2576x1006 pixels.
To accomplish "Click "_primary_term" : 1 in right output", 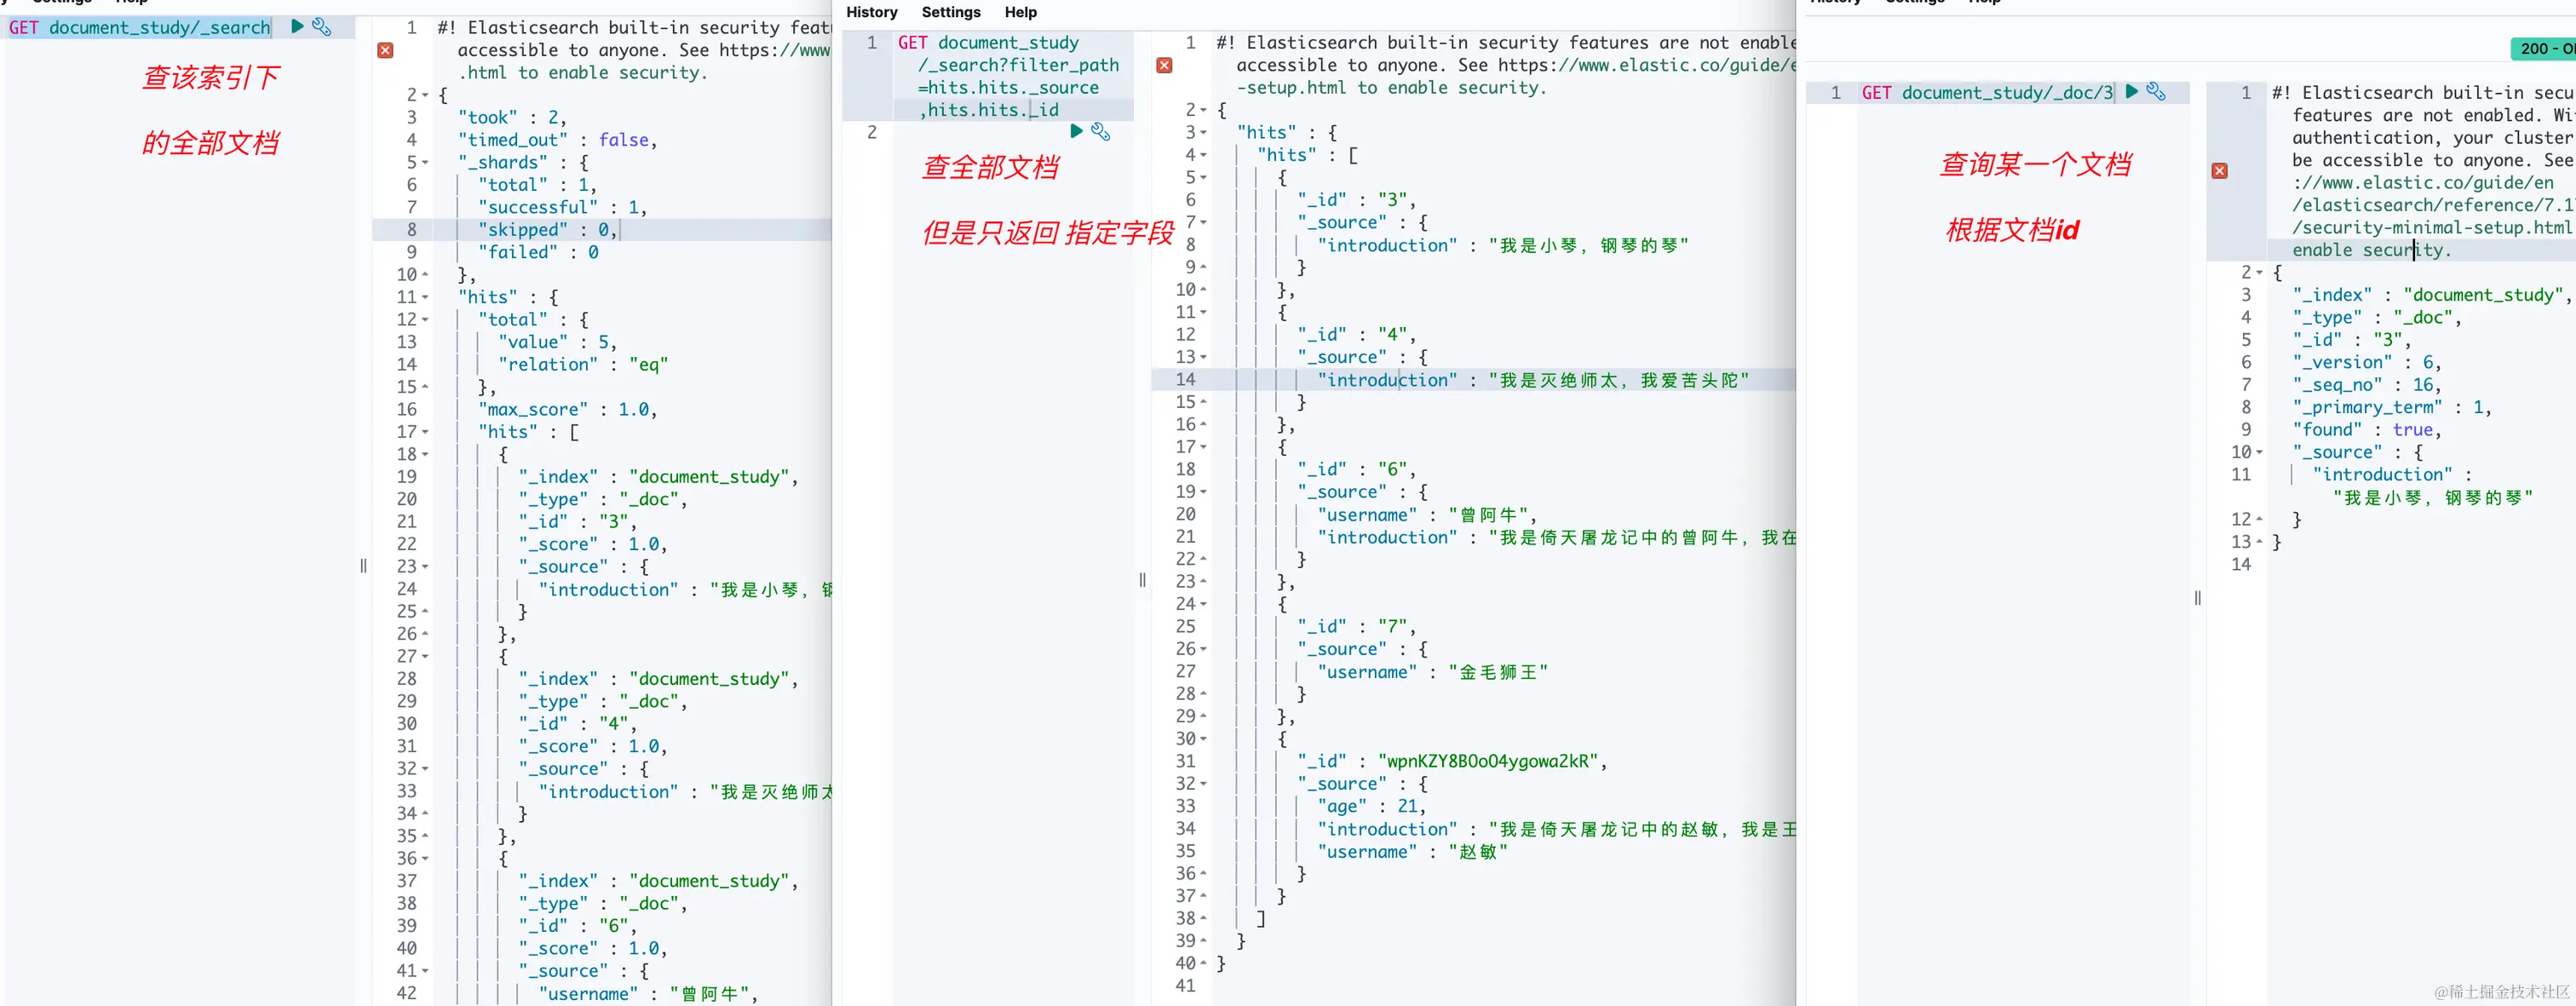I will click(2392, 408).
